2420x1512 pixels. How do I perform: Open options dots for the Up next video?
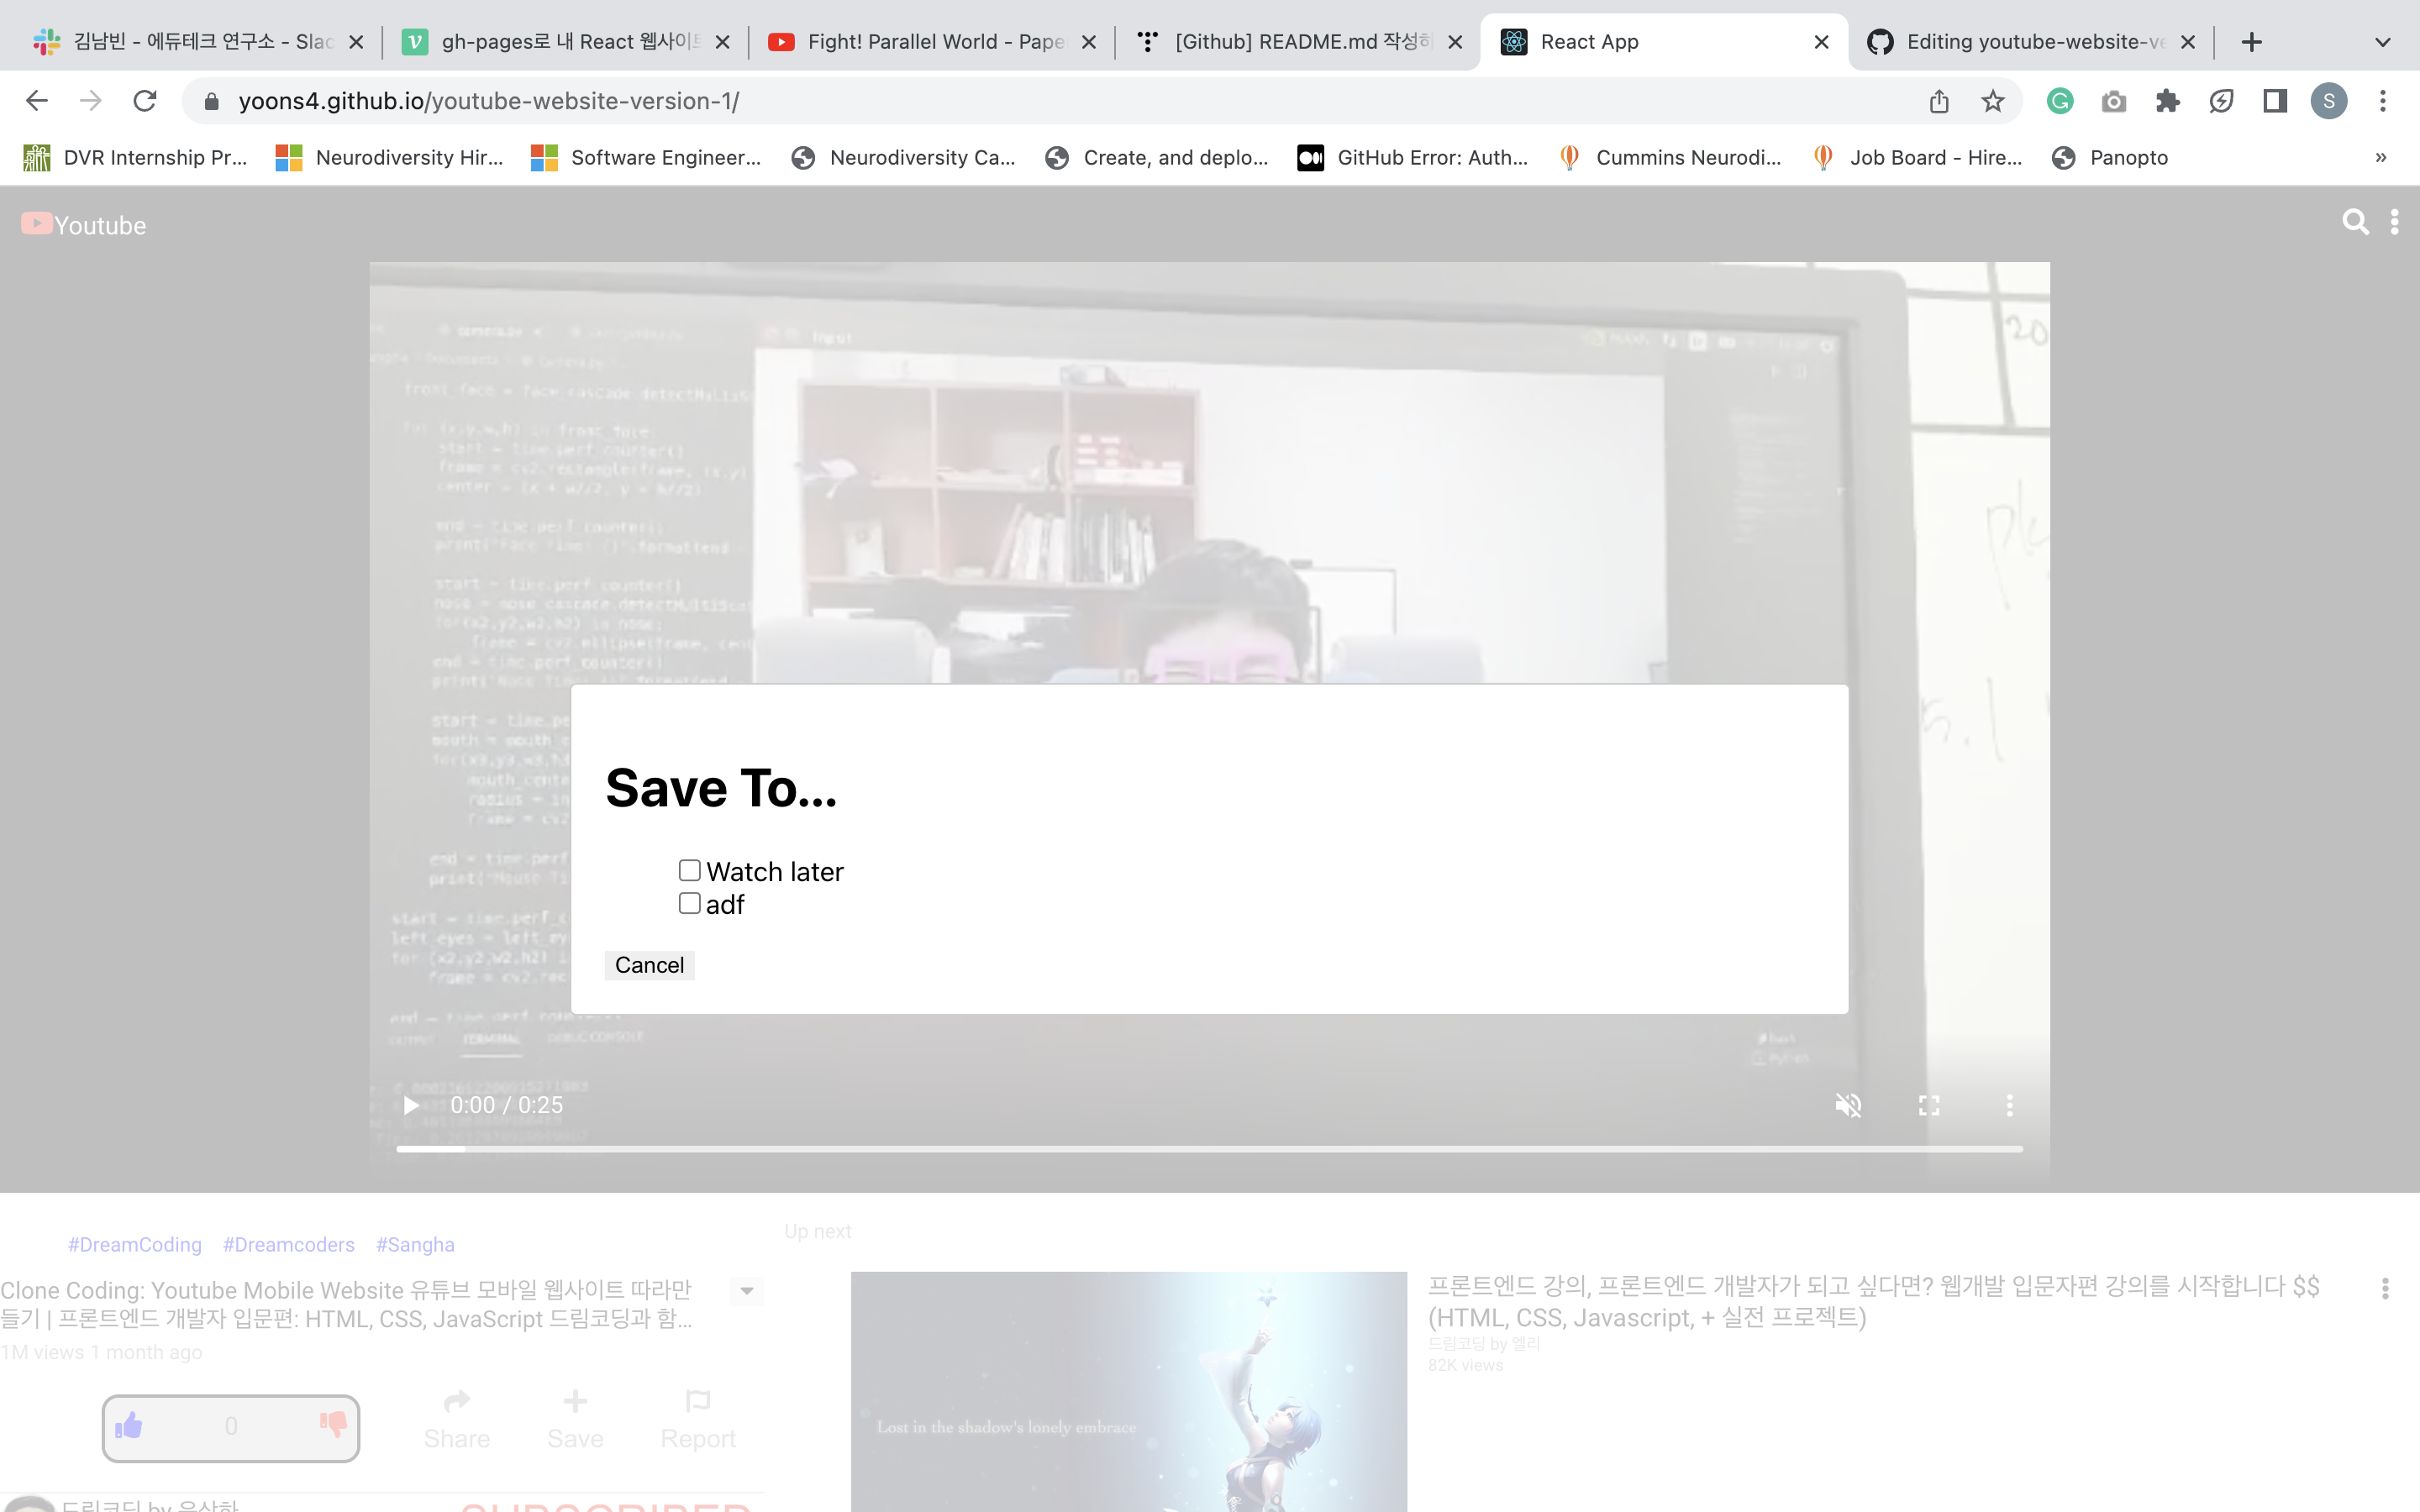coord(2385,1289)
